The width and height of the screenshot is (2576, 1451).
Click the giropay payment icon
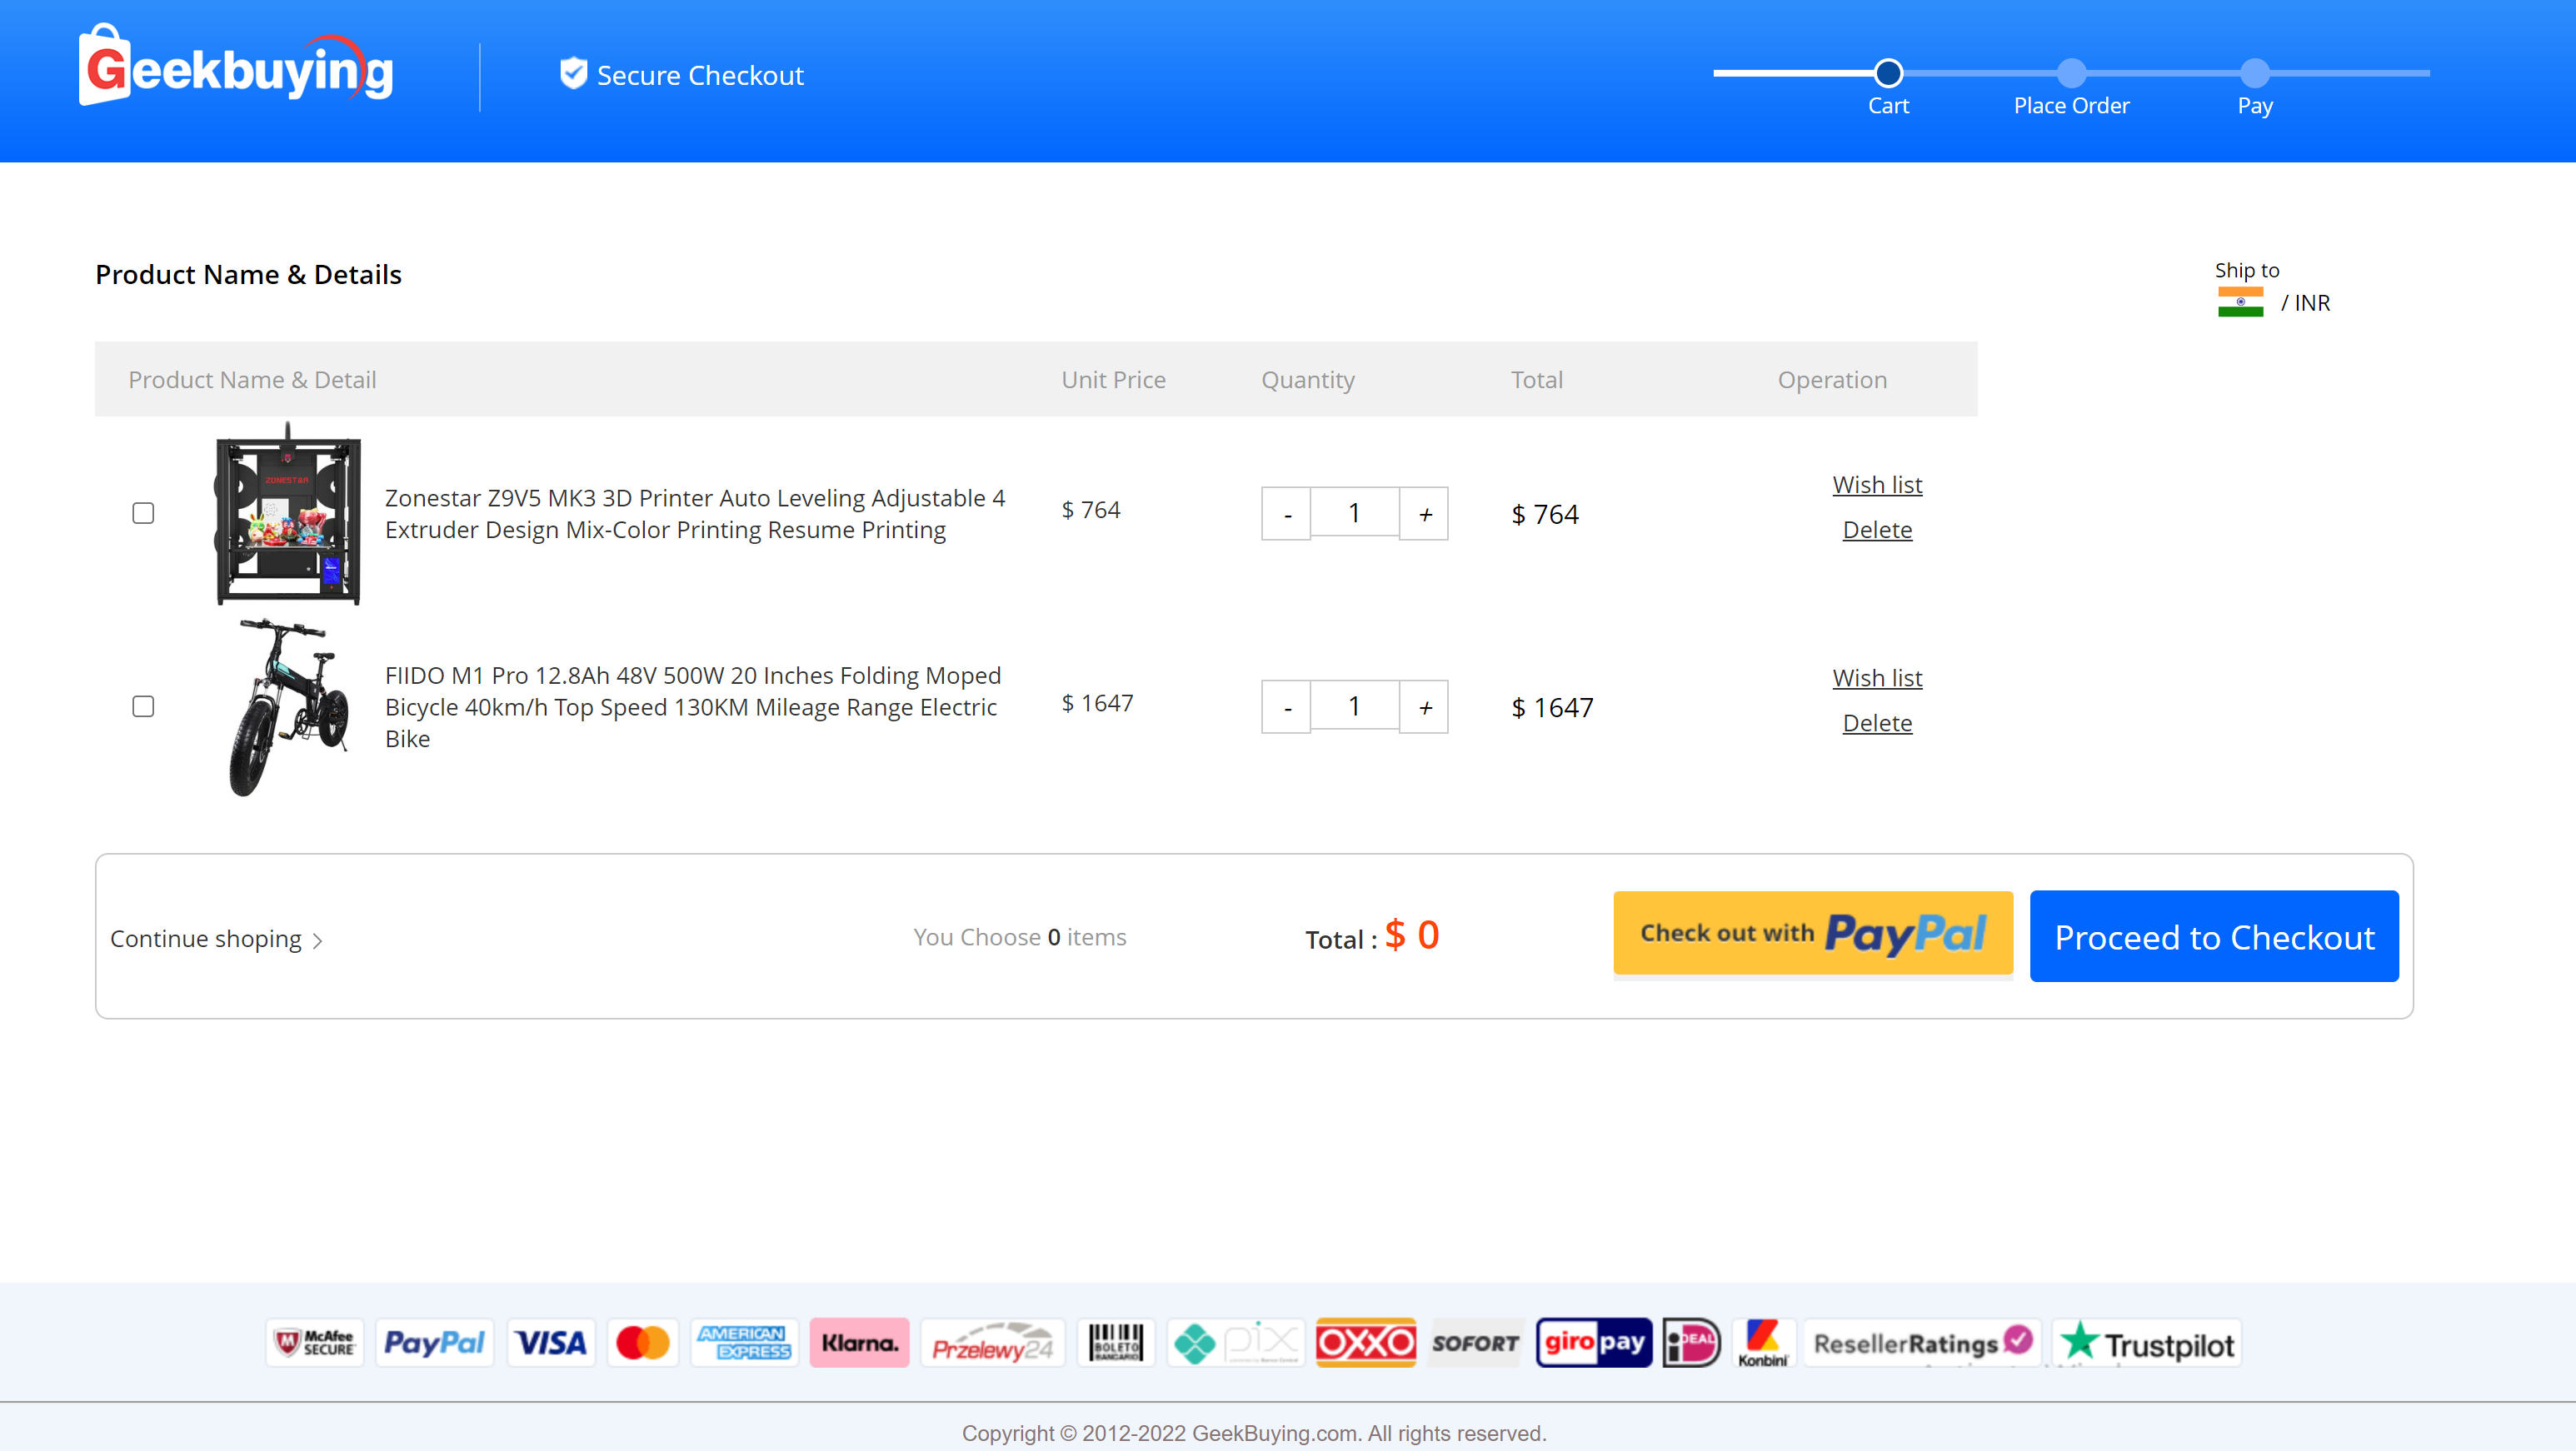pyautogui.click(x=1594, y=1342)
